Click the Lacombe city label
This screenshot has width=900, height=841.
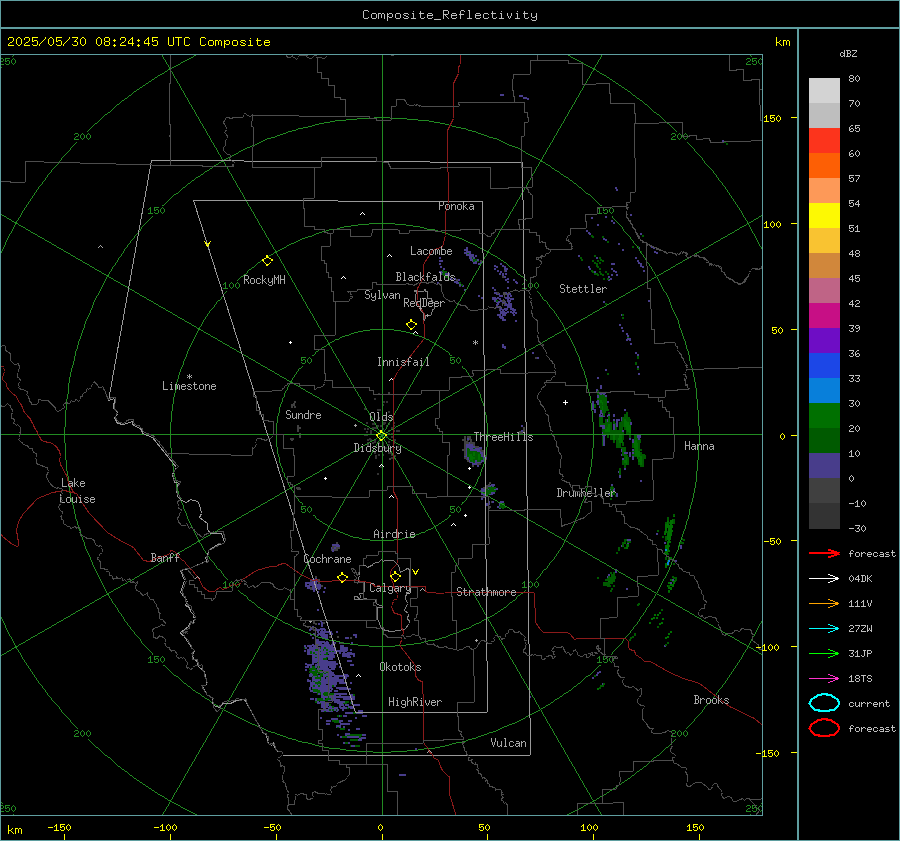point(431,251)
